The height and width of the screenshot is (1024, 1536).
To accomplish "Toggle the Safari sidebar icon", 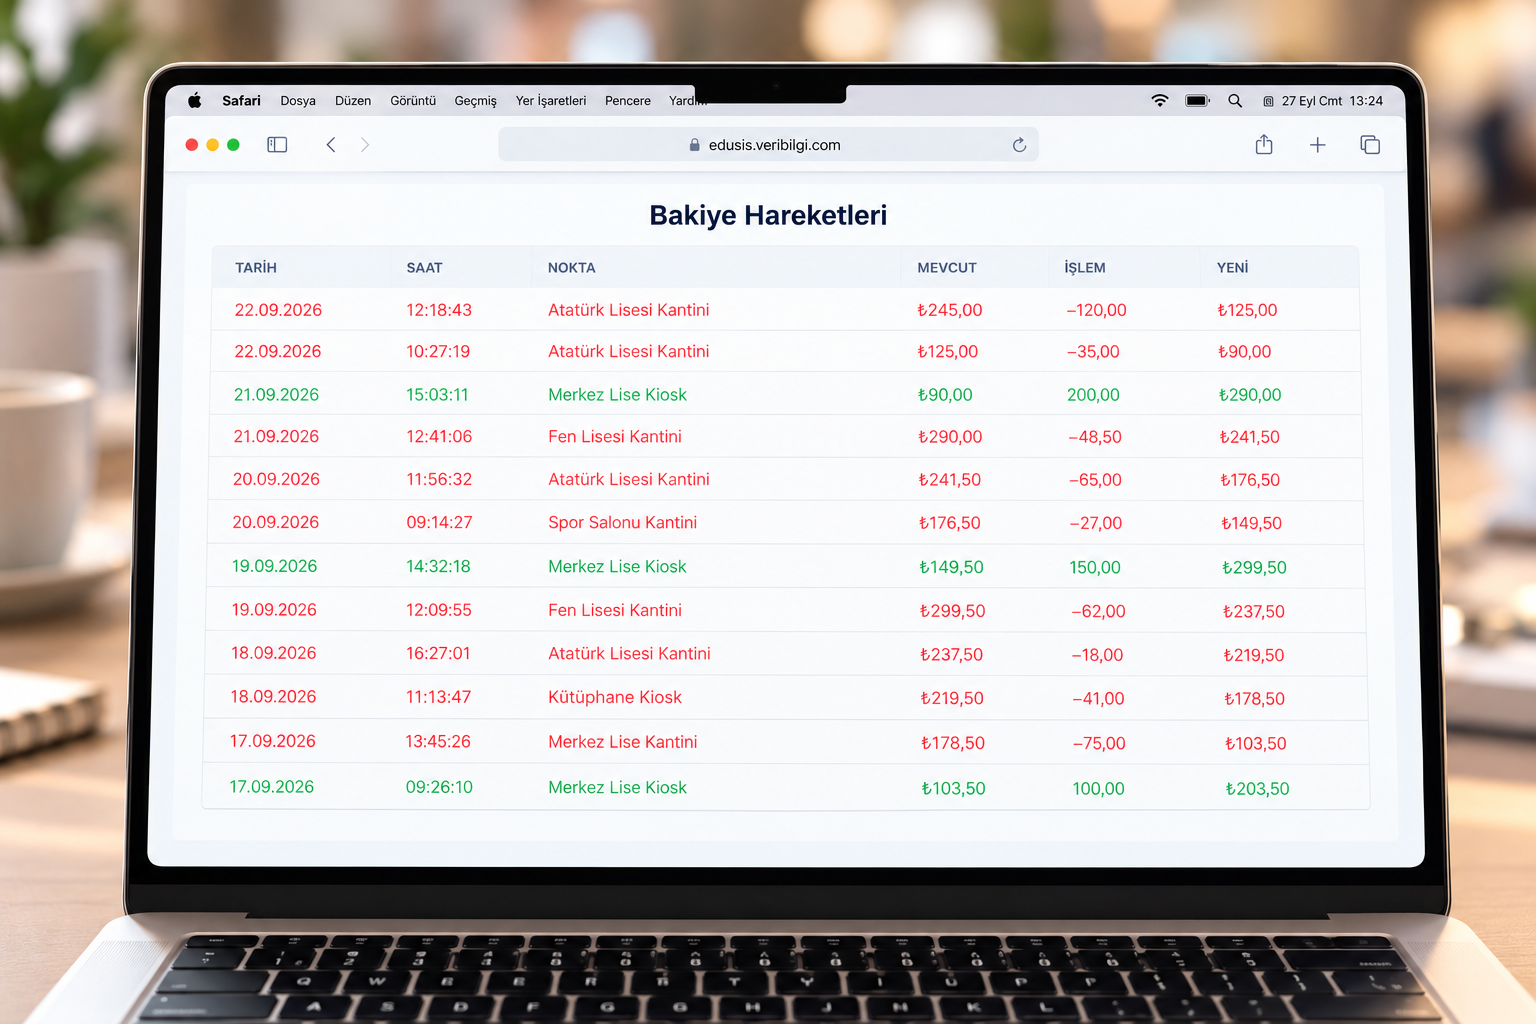I will point(277,145).
